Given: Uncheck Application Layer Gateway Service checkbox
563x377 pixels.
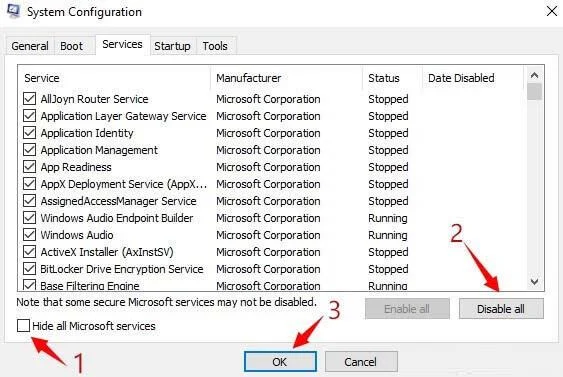Looking at the screenshot, I should click(29, 116).
